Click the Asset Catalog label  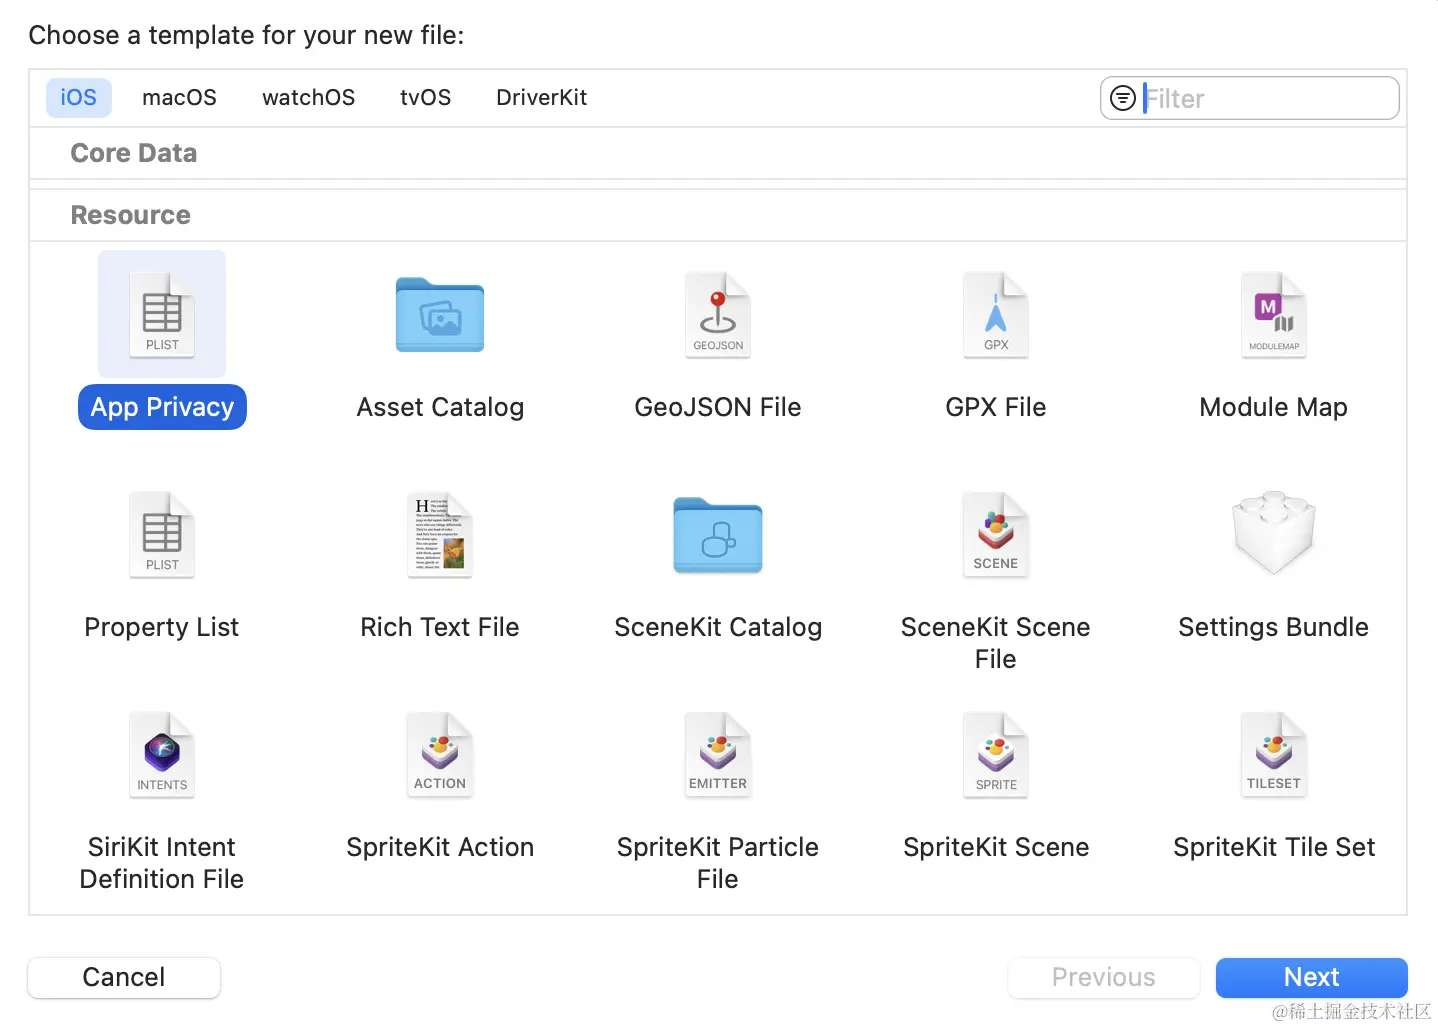pos(440,407)
